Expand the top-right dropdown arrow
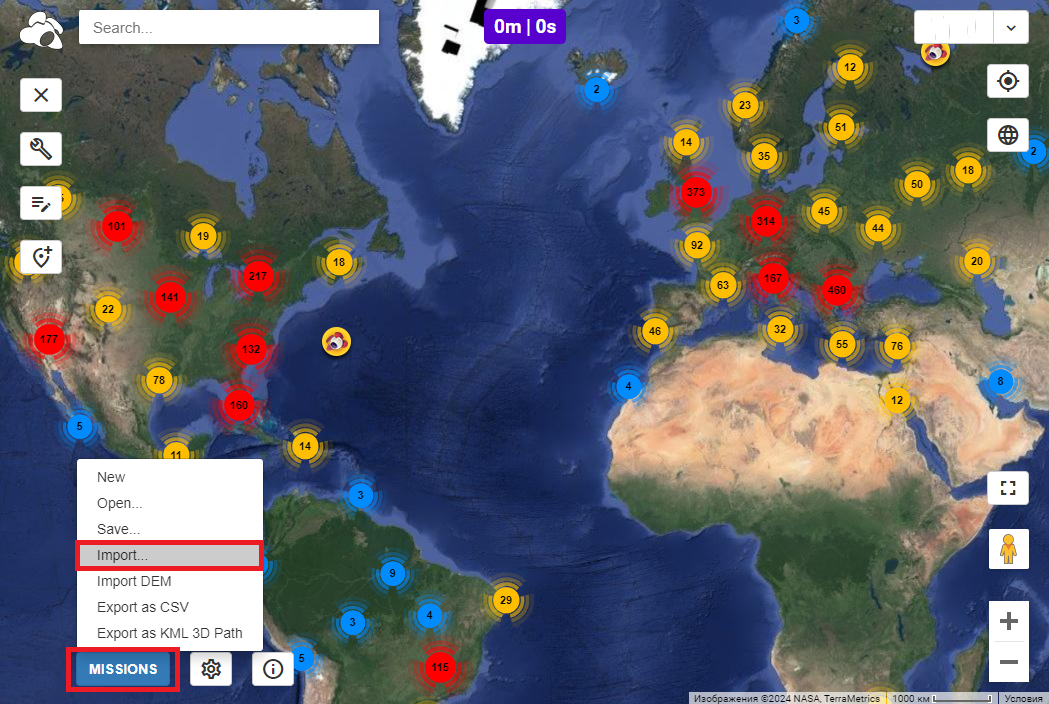Viewport: 1049px width, 704px height. point(1011,28)
